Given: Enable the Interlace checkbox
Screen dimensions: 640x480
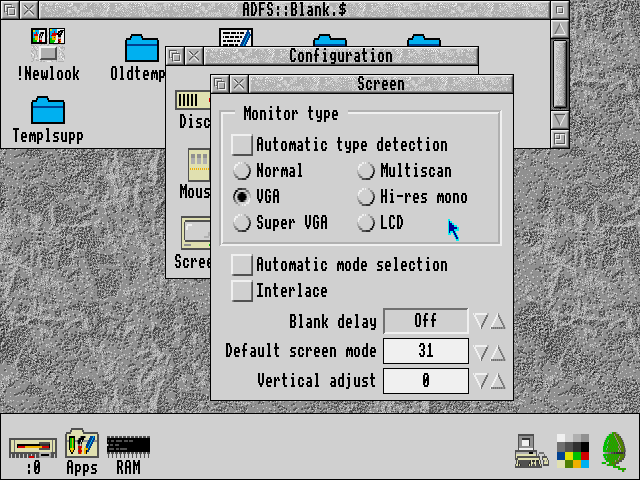Looking at the screenshot, I should pos(242,291).
